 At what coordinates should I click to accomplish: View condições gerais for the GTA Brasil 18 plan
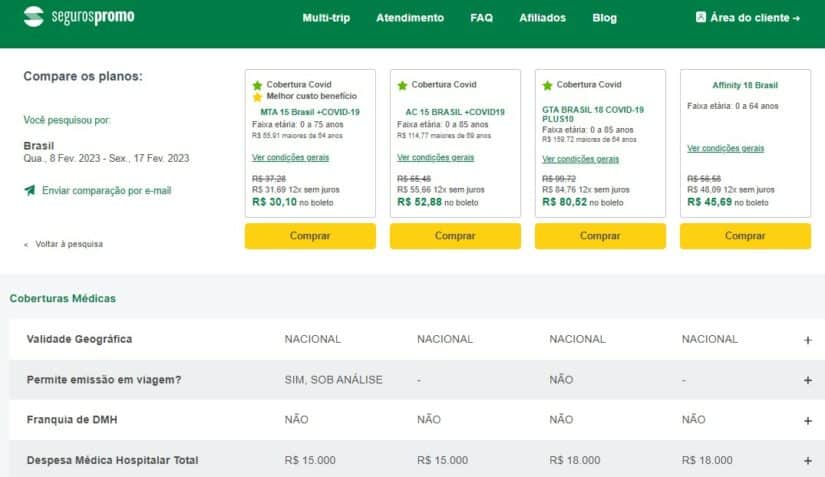[x=580, y=159]
